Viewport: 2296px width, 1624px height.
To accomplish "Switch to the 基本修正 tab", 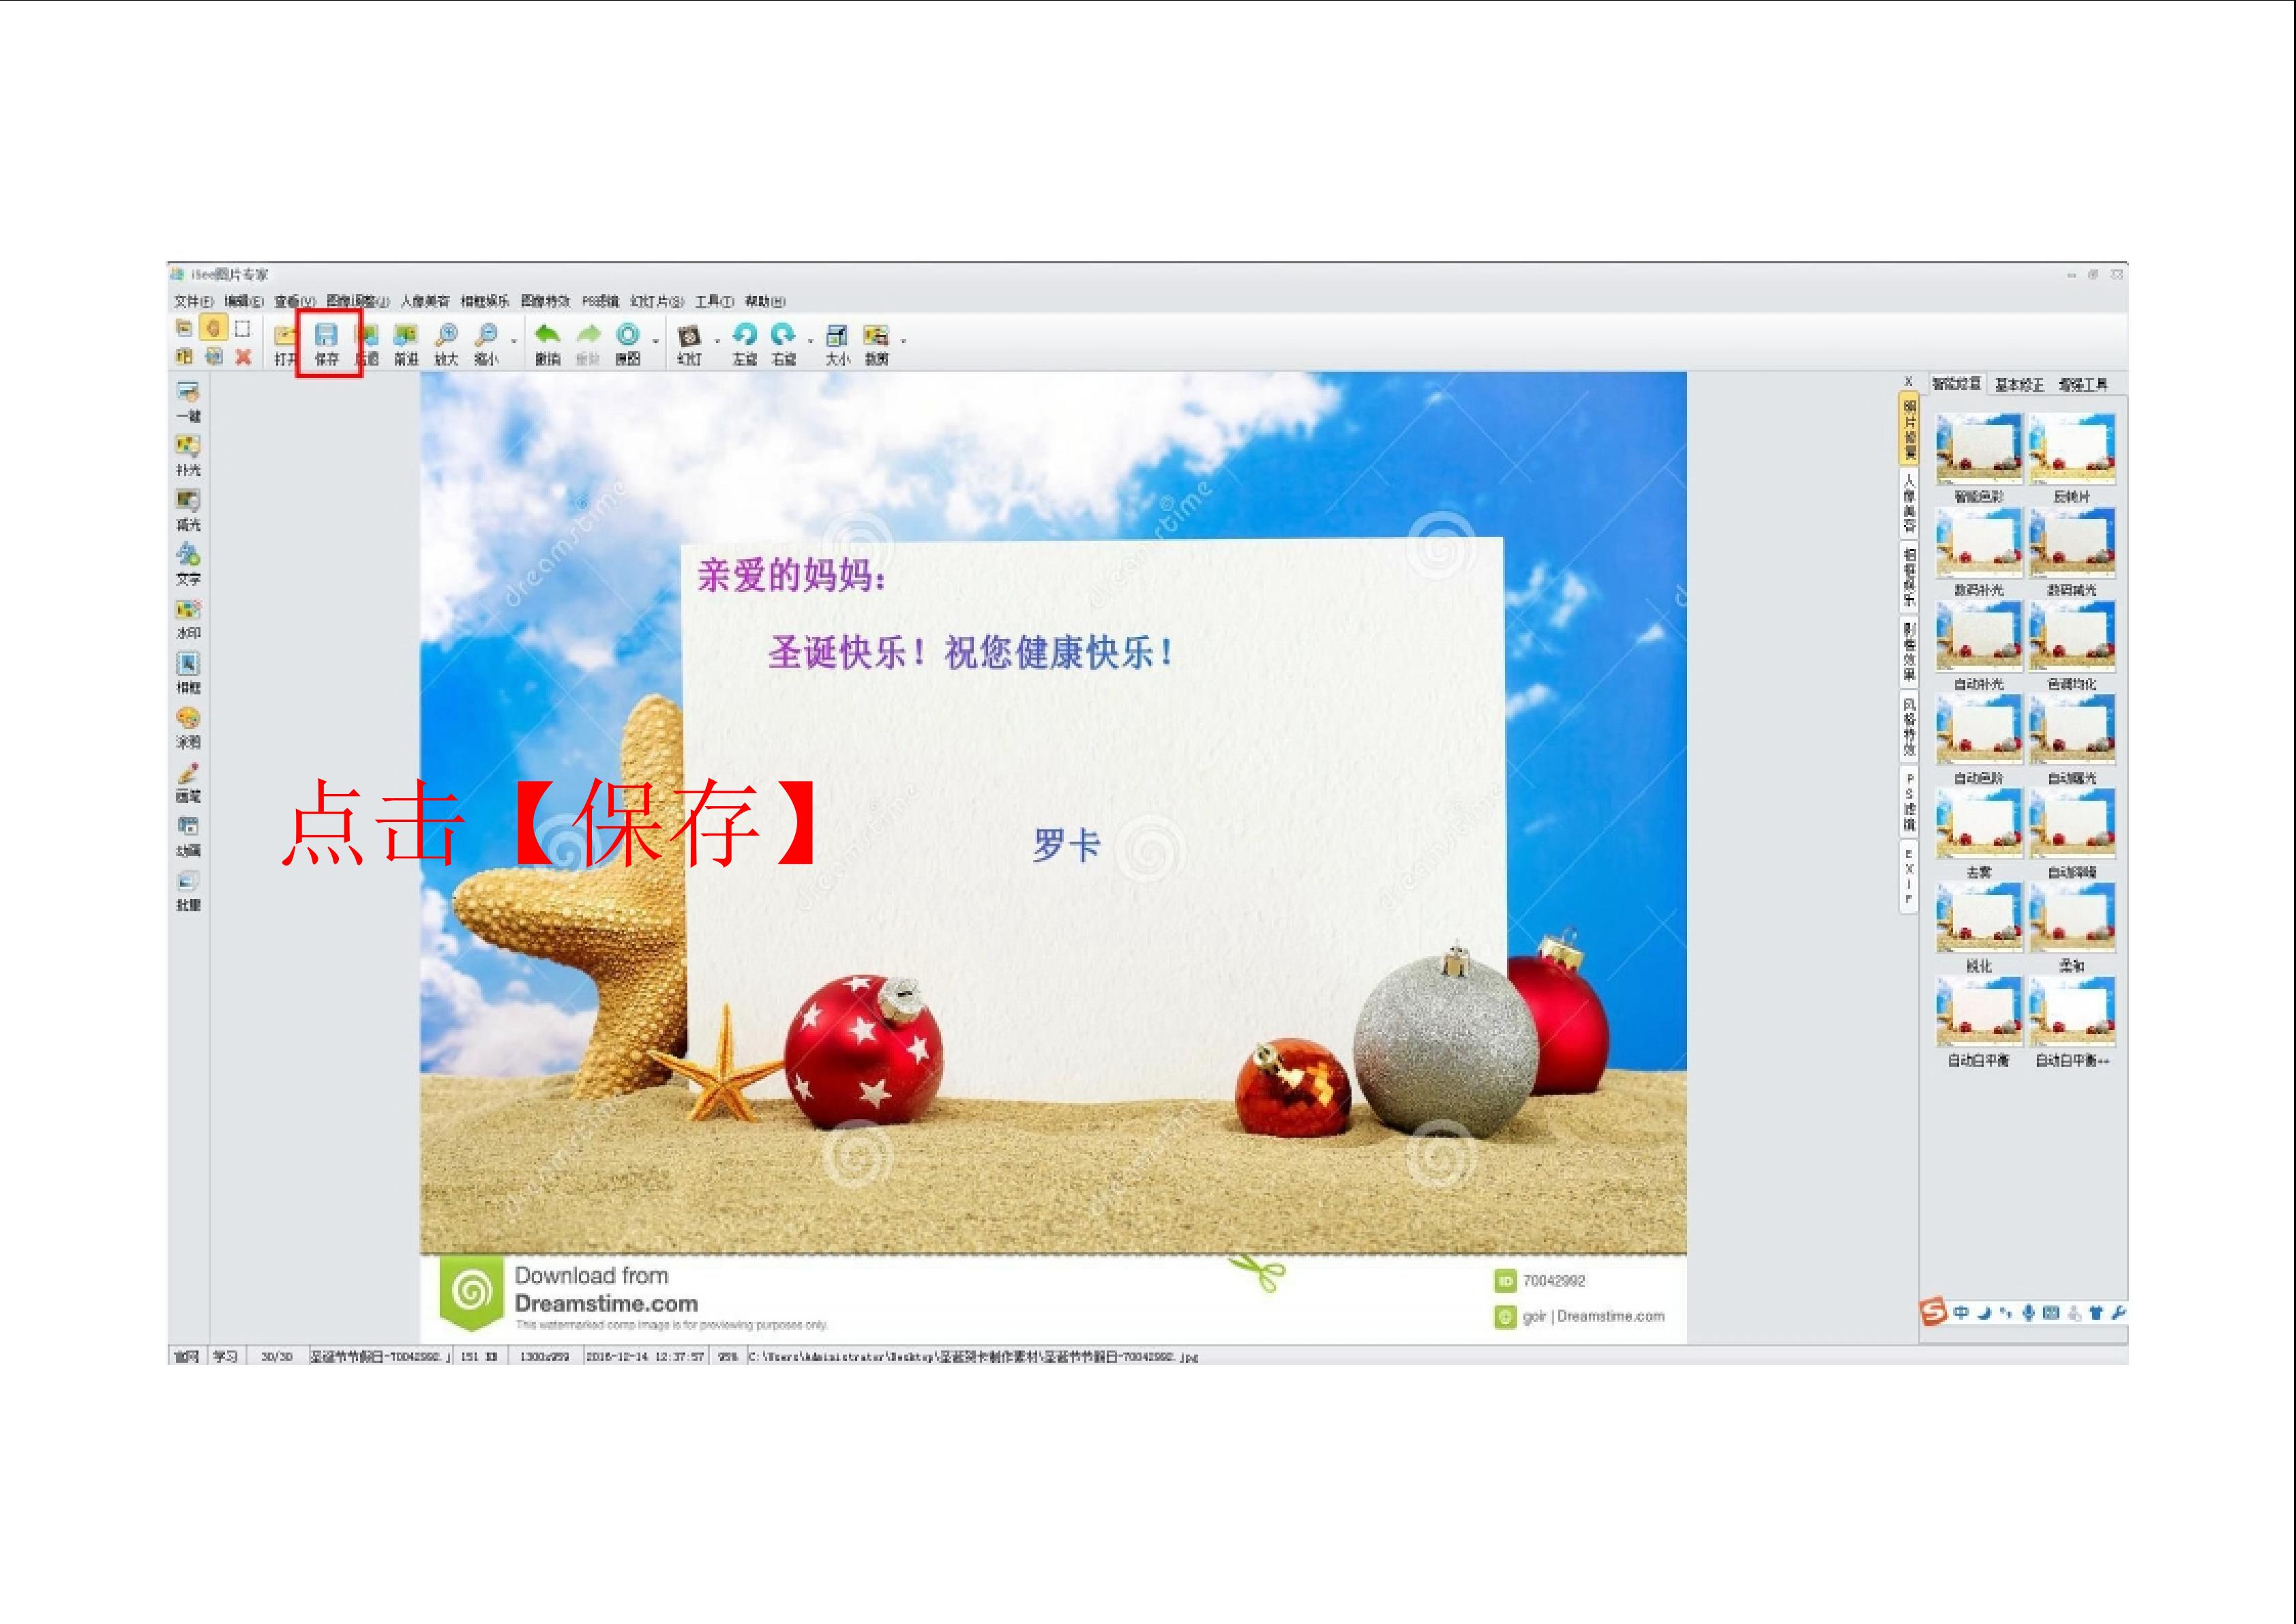I will coord(2019,385).
